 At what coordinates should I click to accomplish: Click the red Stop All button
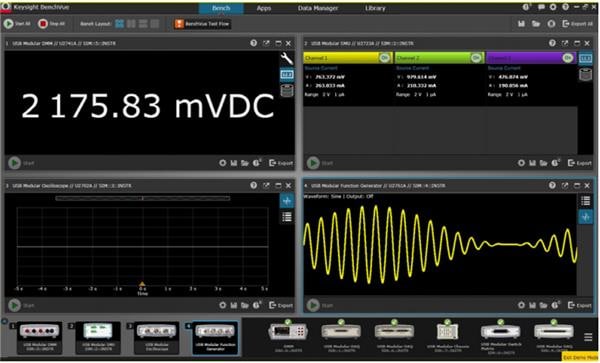click(x=51, y=24)
